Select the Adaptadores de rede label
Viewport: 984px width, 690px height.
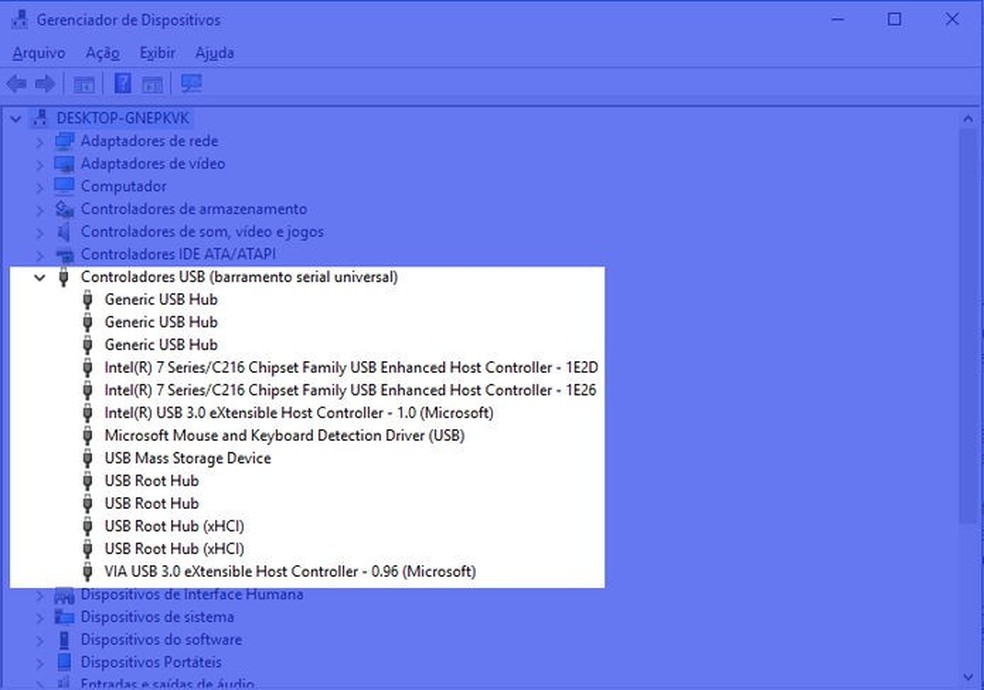point(149,141)
